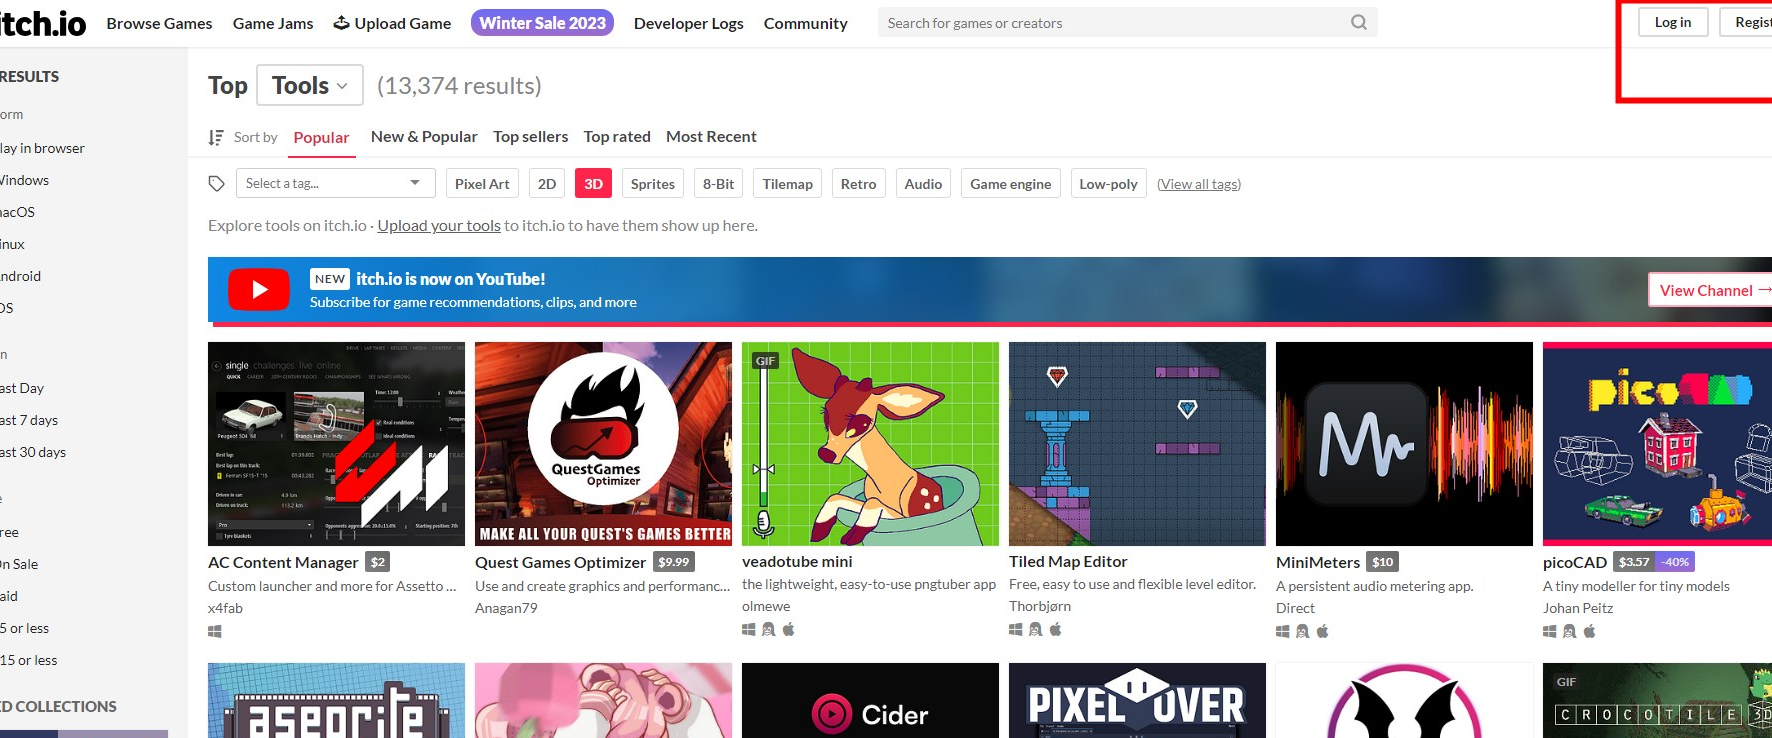This screenshot has width=1772, height=738.
Task: Open Community in navigation
Action: pyautogui.click(x=805, y=23)
